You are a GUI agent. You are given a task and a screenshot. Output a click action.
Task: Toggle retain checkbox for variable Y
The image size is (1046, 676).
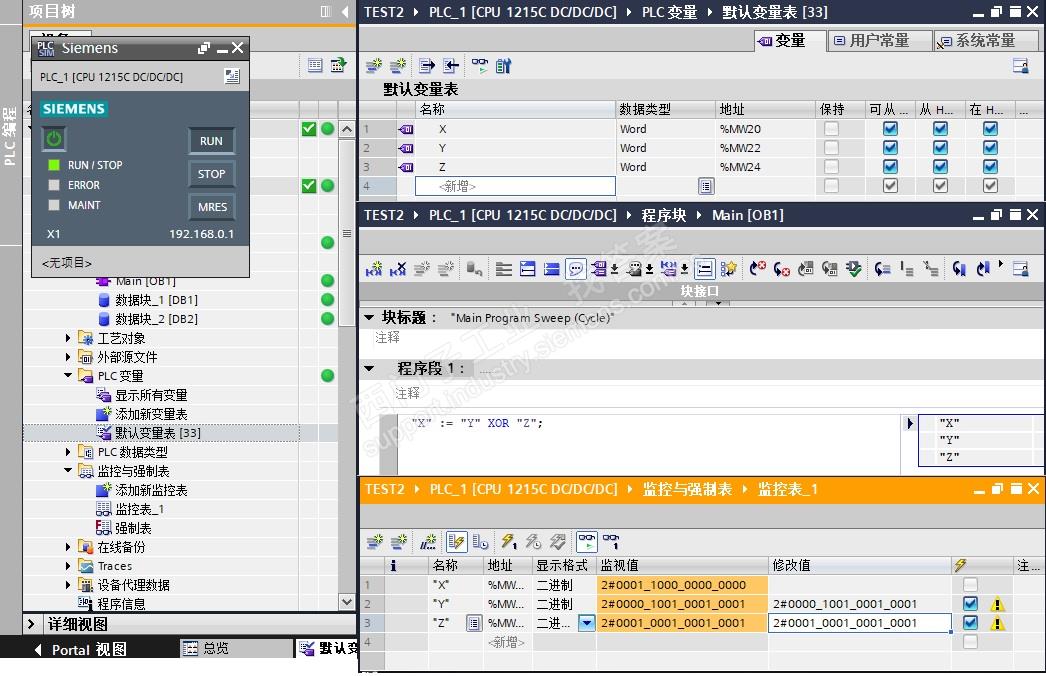[831, 147]
